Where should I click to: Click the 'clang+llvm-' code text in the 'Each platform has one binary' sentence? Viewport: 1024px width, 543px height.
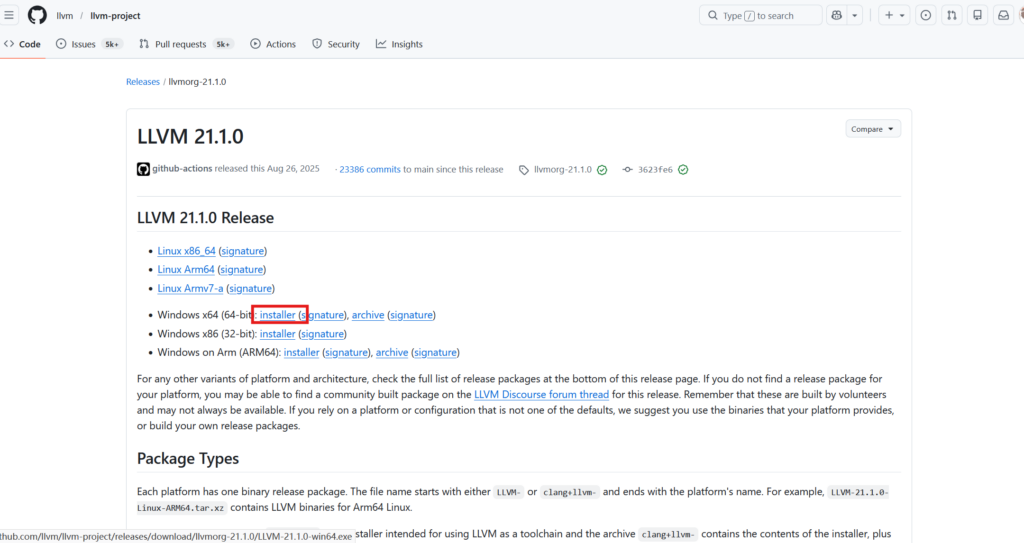[x=569, y=492]
